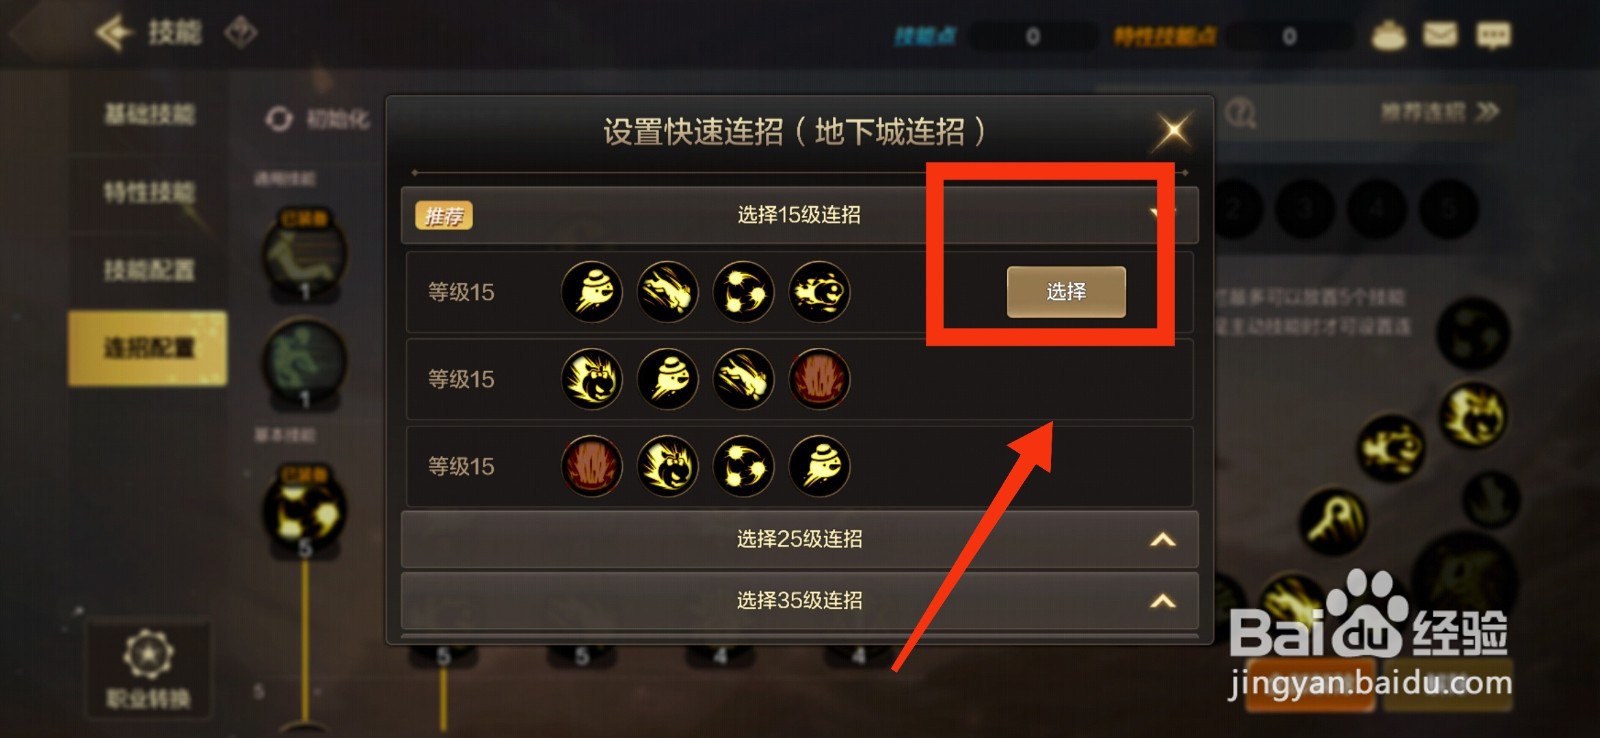Select the 连招配置 tab
This screenshot has width=1600, height=738.
point(148,348)
